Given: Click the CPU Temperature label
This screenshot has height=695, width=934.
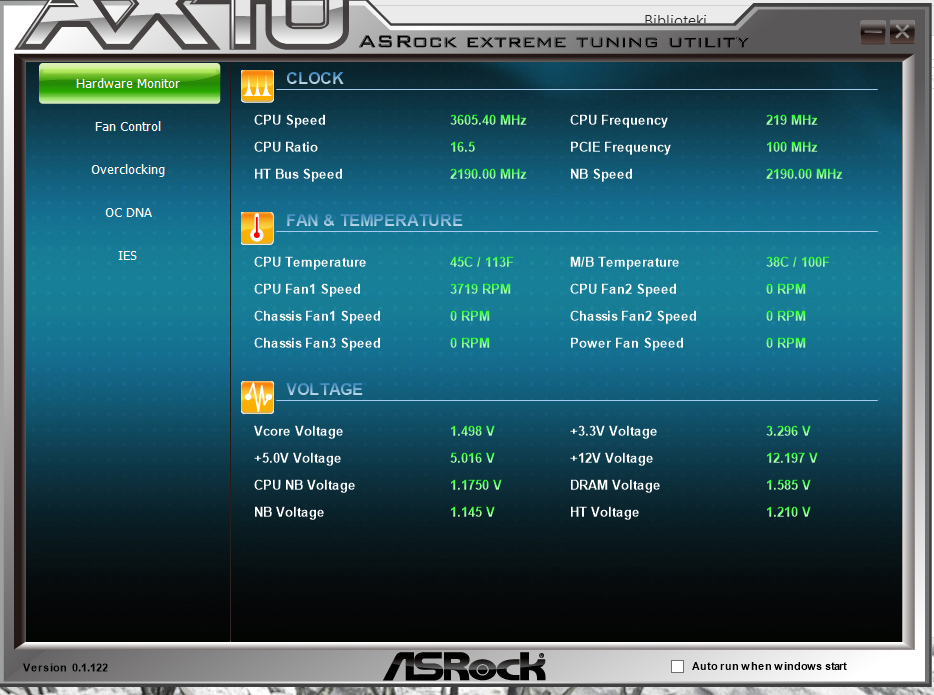Looking at the screenshot, I should [310, 262].
